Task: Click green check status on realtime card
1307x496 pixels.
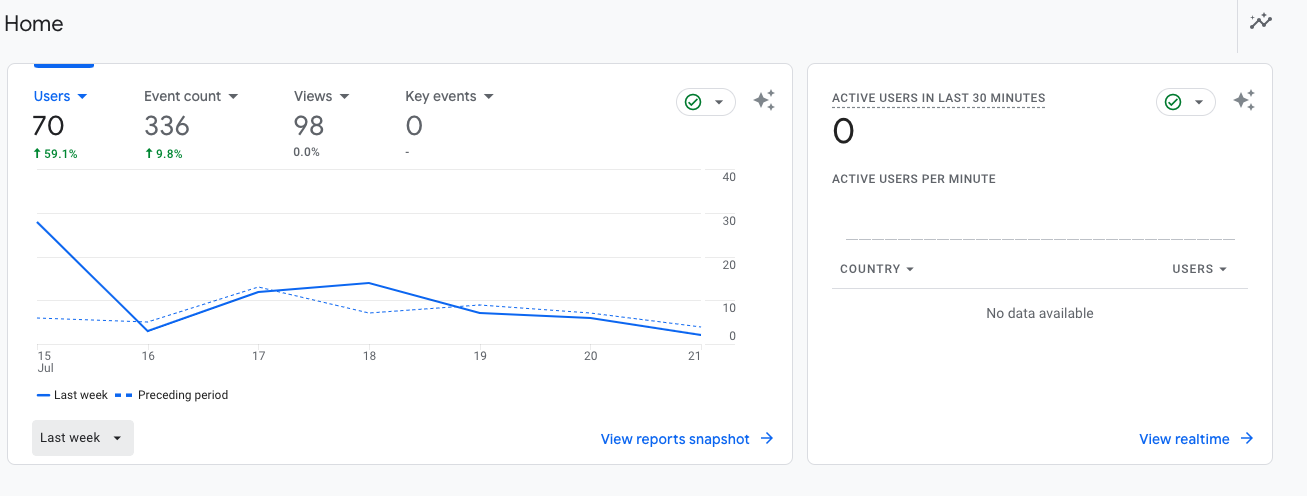Action: click(x=1186, y=102)
